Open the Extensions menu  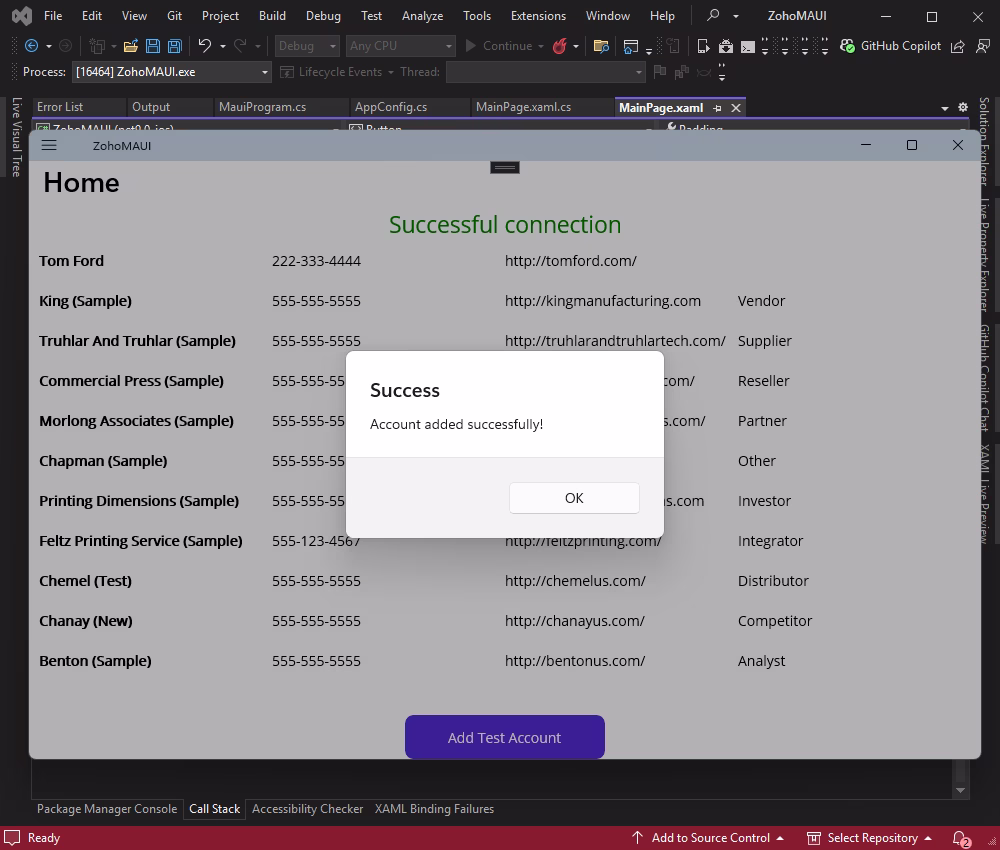[538, 16]
